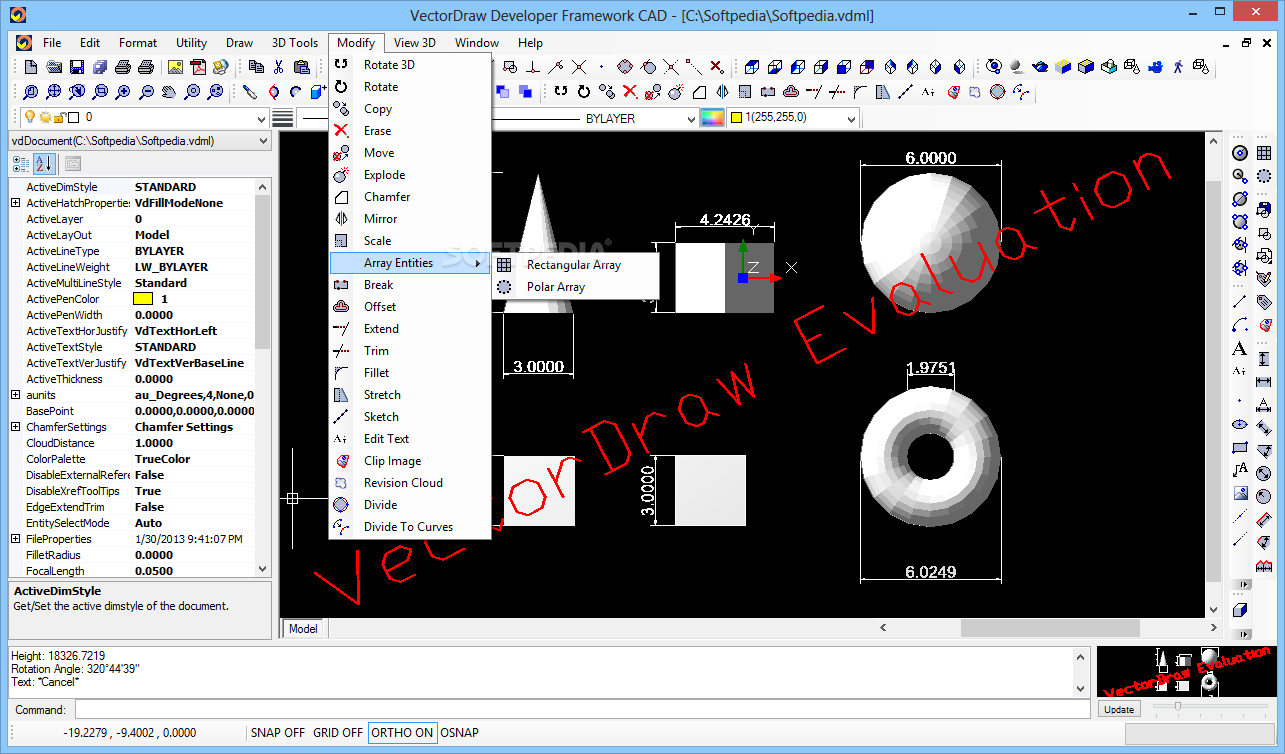Select the large A text tool
1285x754 pixels.
pyautogui.click(x=1240, y=349)
